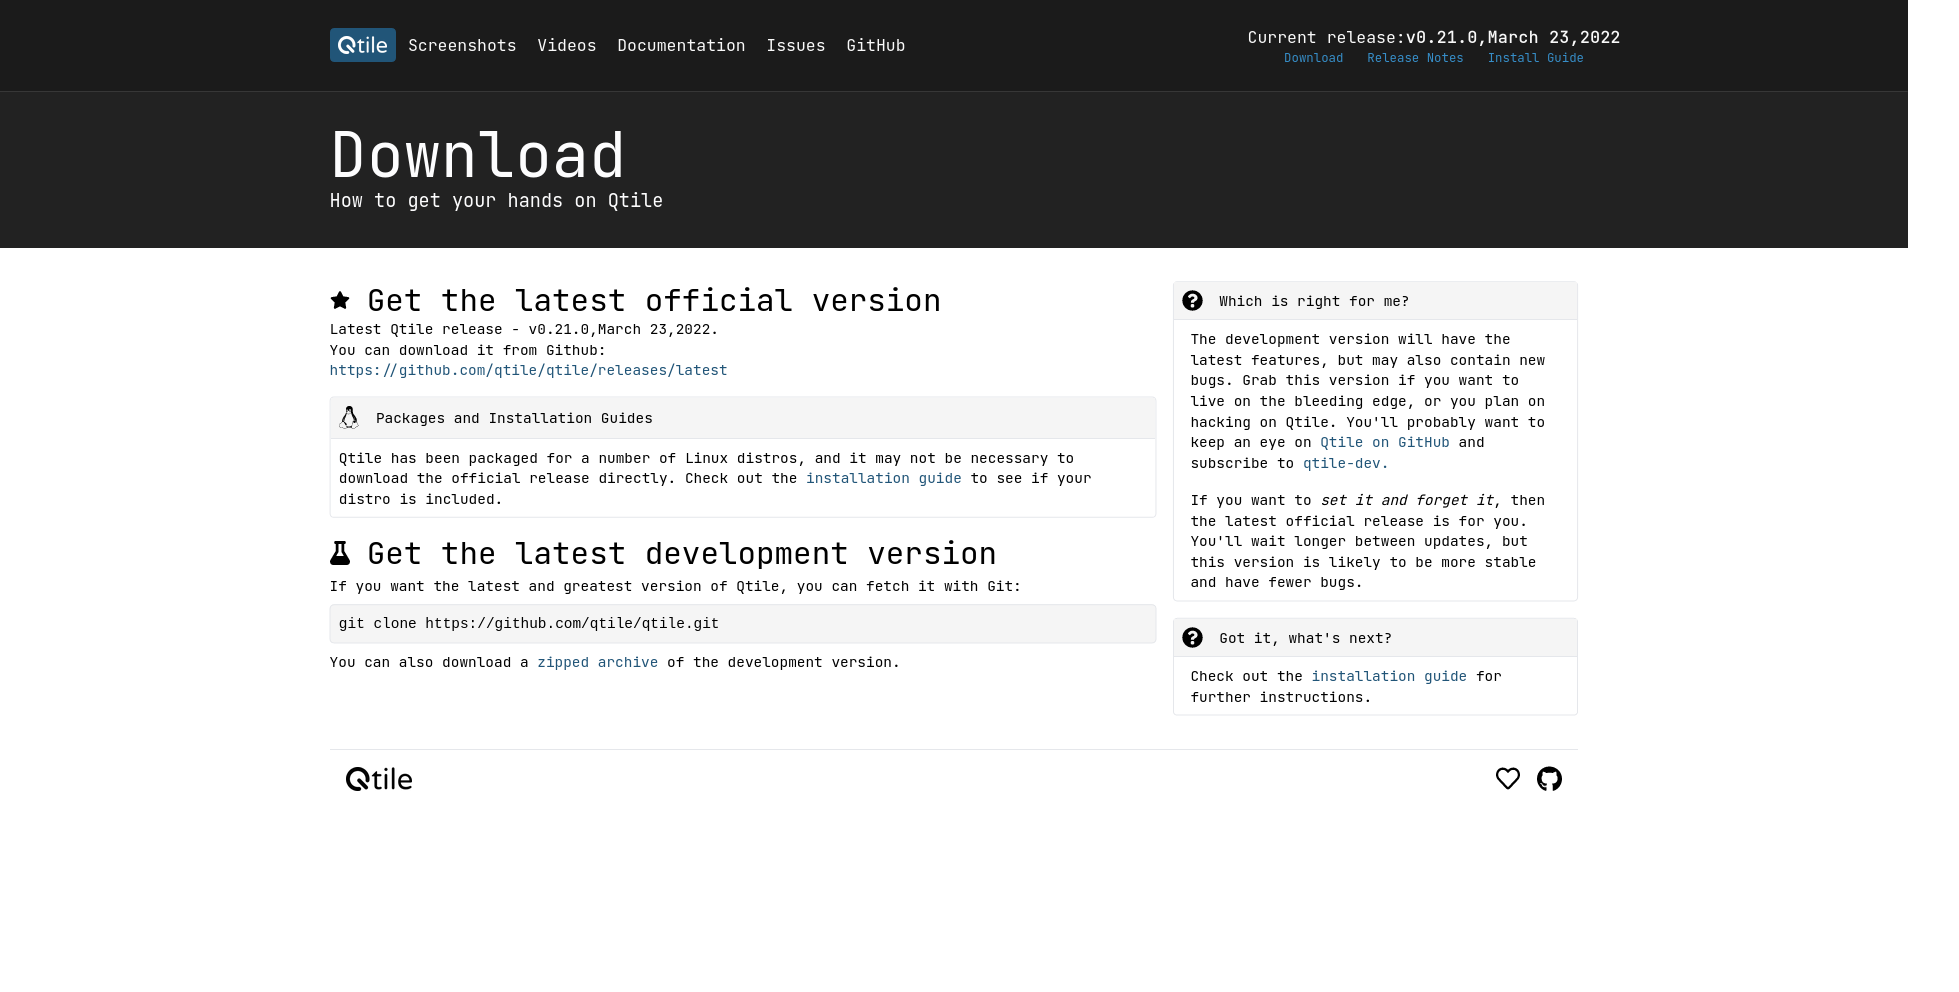The width and height of the screenshot is (1959, 992).
Task: Click the flask icon beside development version heading
Action: 341,552
